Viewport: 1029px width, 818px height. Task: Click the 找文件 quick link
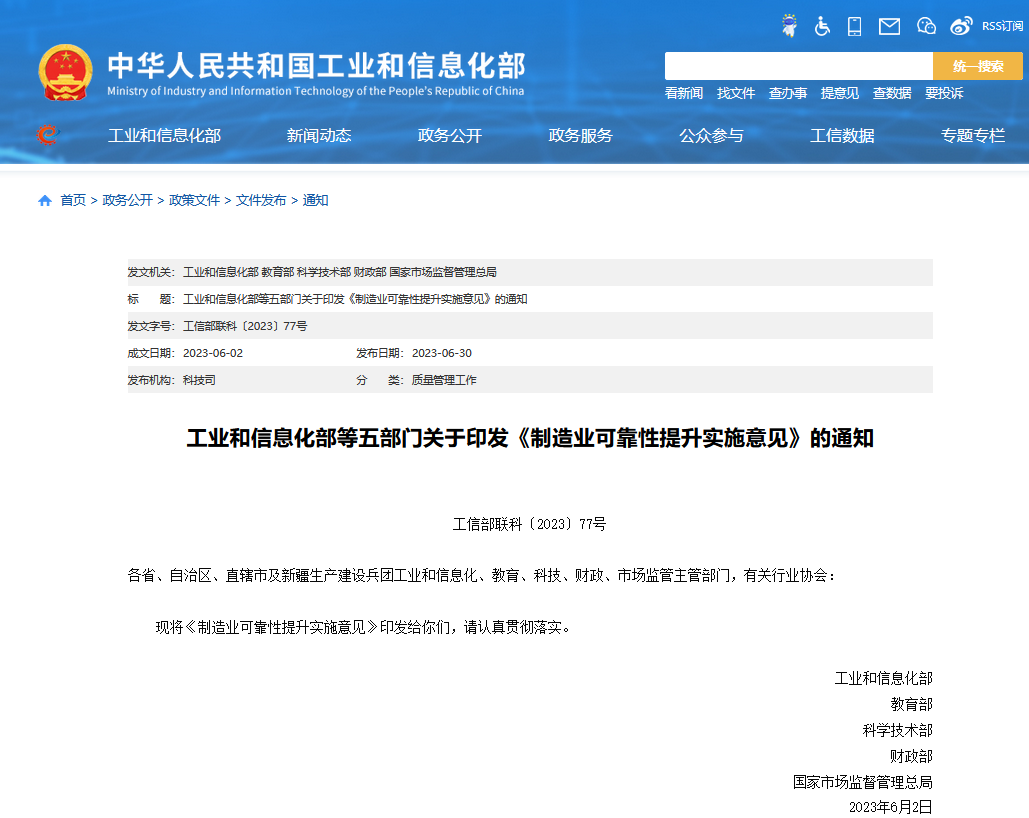736,93
